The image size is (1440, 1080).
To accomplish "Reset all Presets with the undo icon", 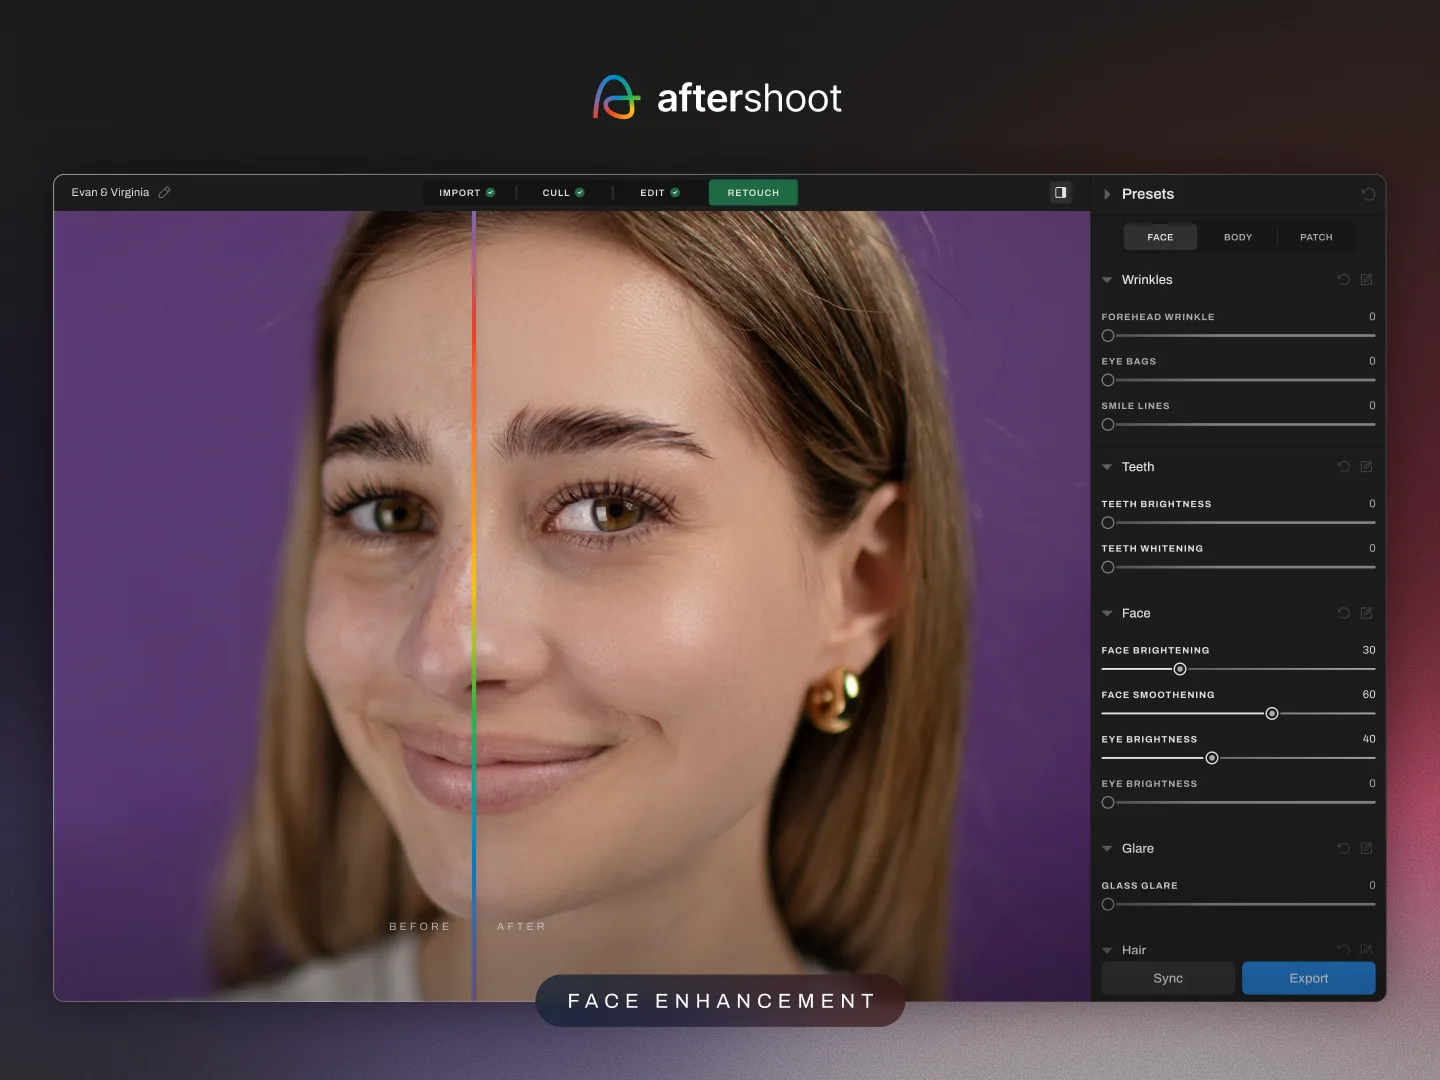I will click(x=1368, y=194).
